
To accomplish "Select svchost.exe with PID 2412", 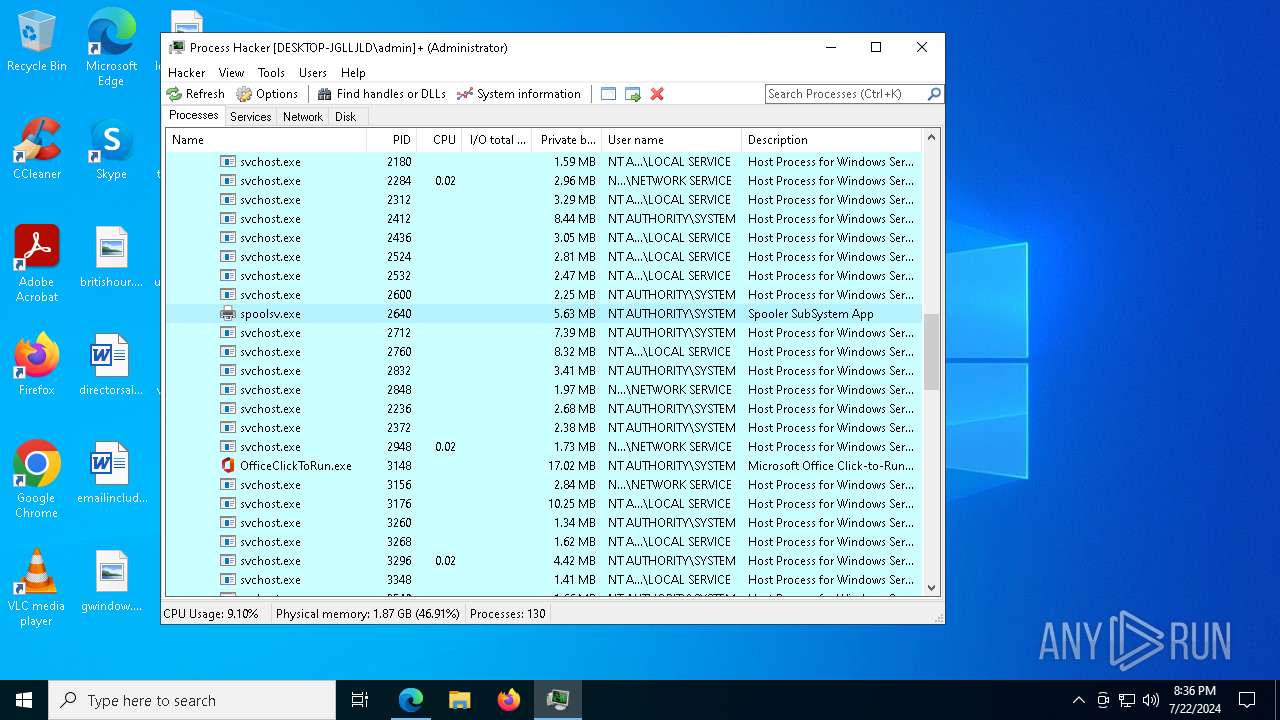I will (543, 219).
